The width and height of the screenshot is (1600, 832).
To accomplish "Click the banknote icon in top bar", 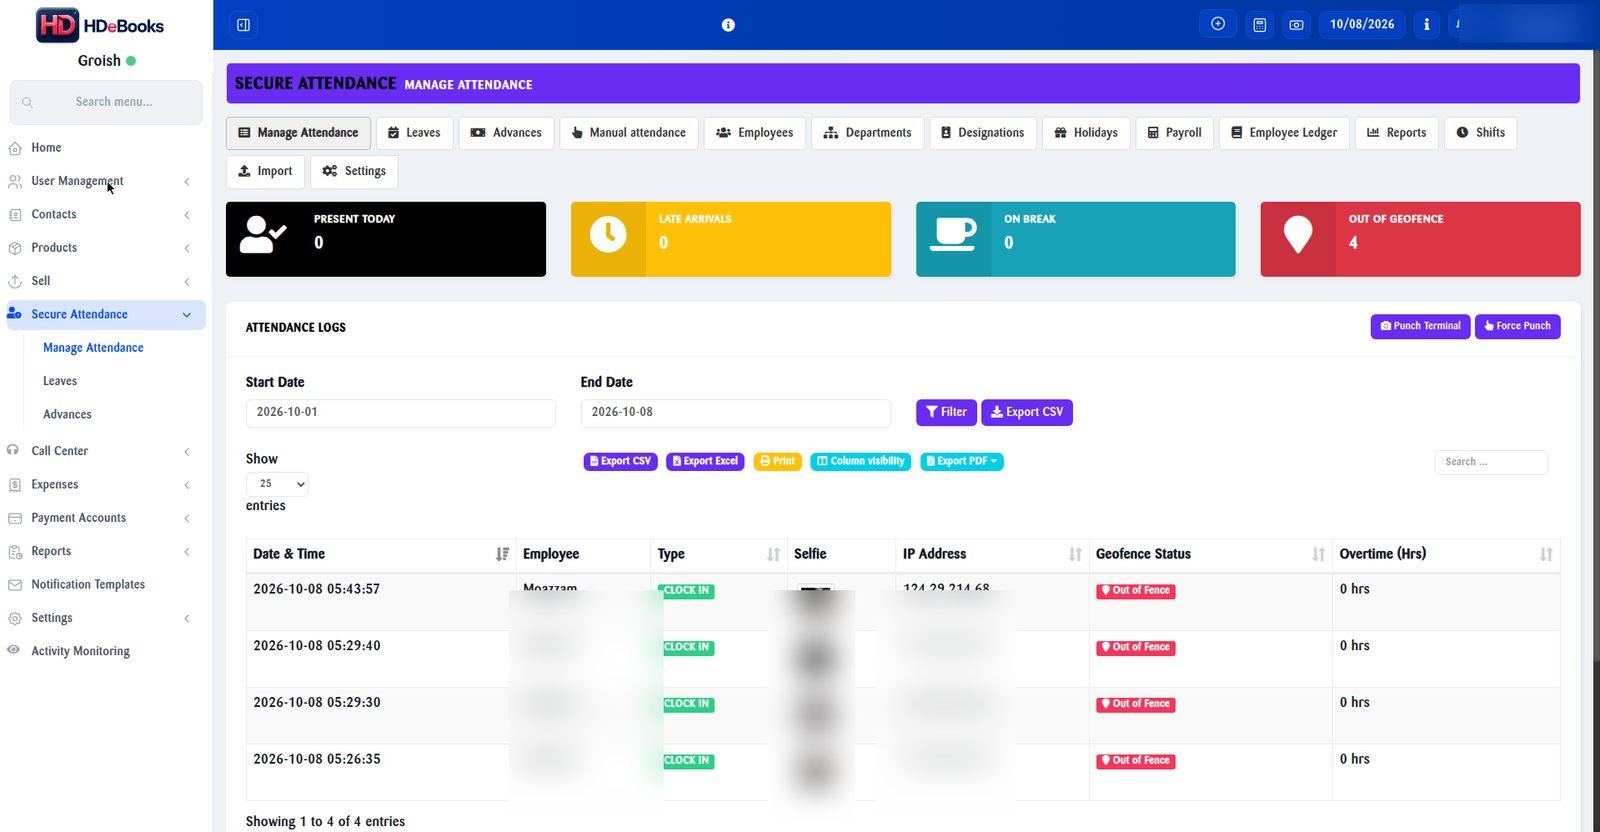I will click(x=1296, y=25).
